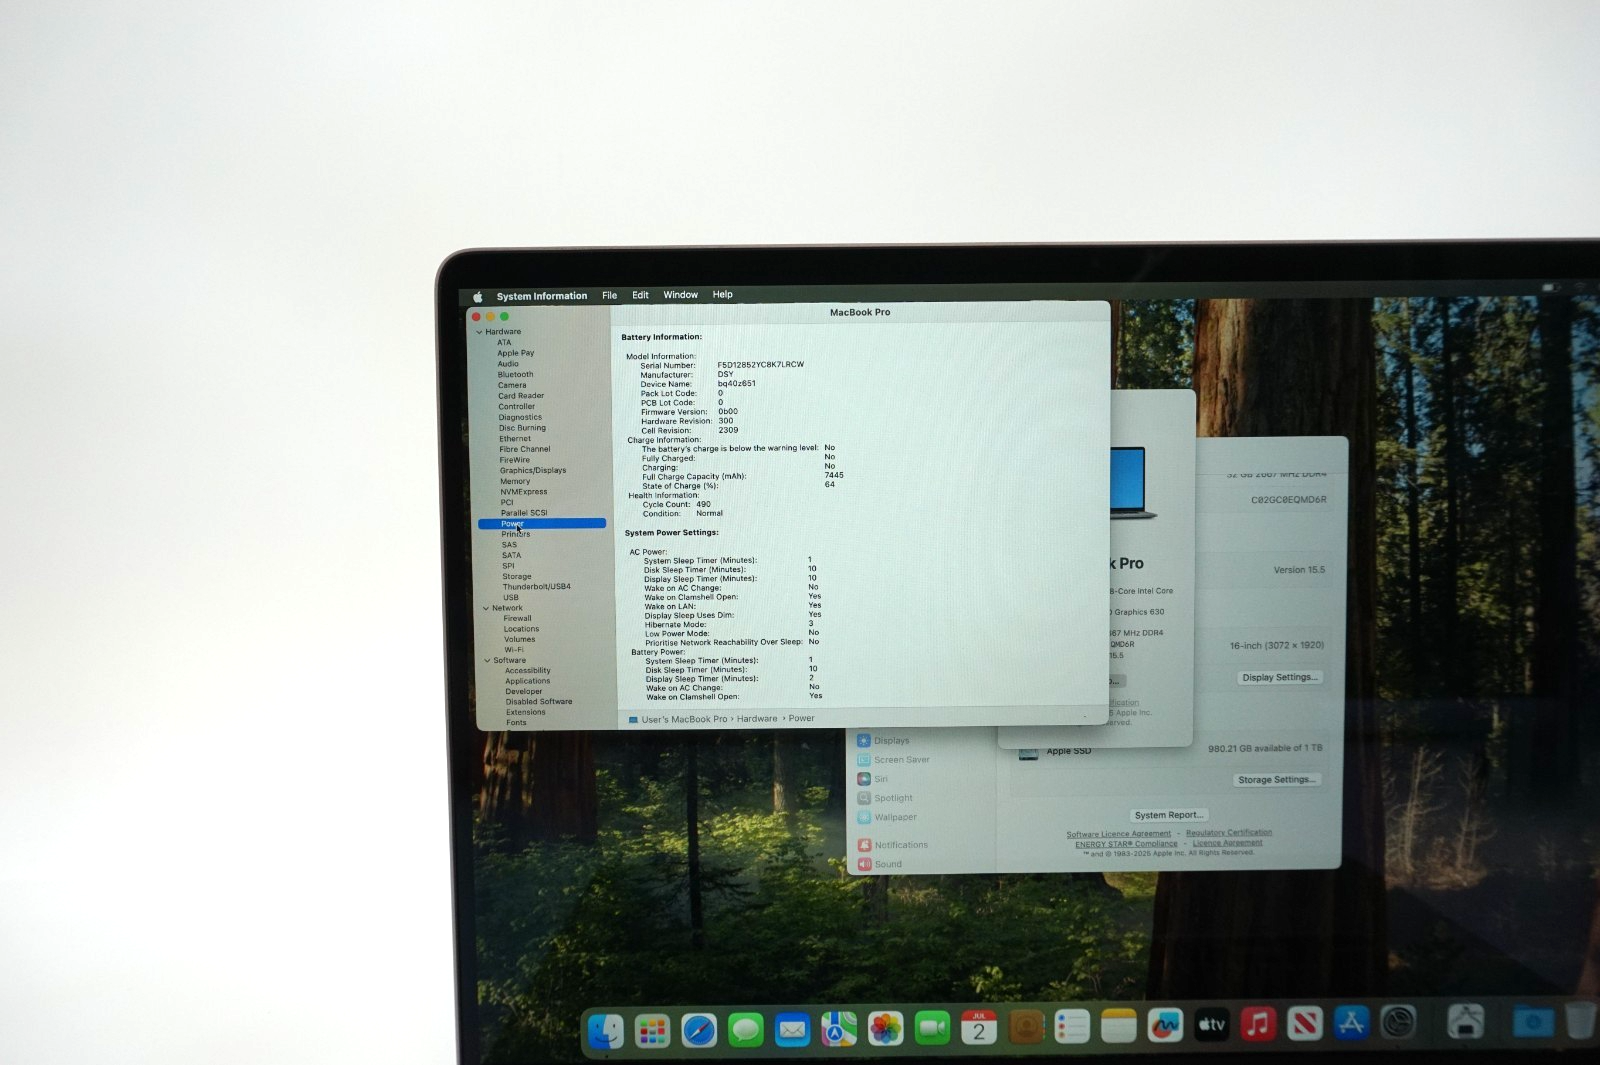The width and height of the screenshot is (1600, 1065).
Task: Collapse the Network section in sidebar
Action: click(486, 608)
